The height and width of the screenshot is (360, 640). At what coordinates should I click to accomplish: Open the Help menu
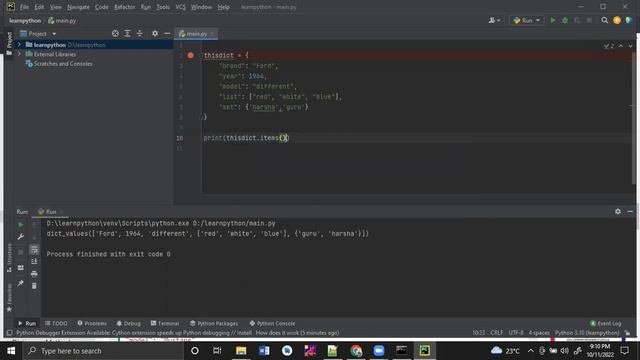(223, 7)
